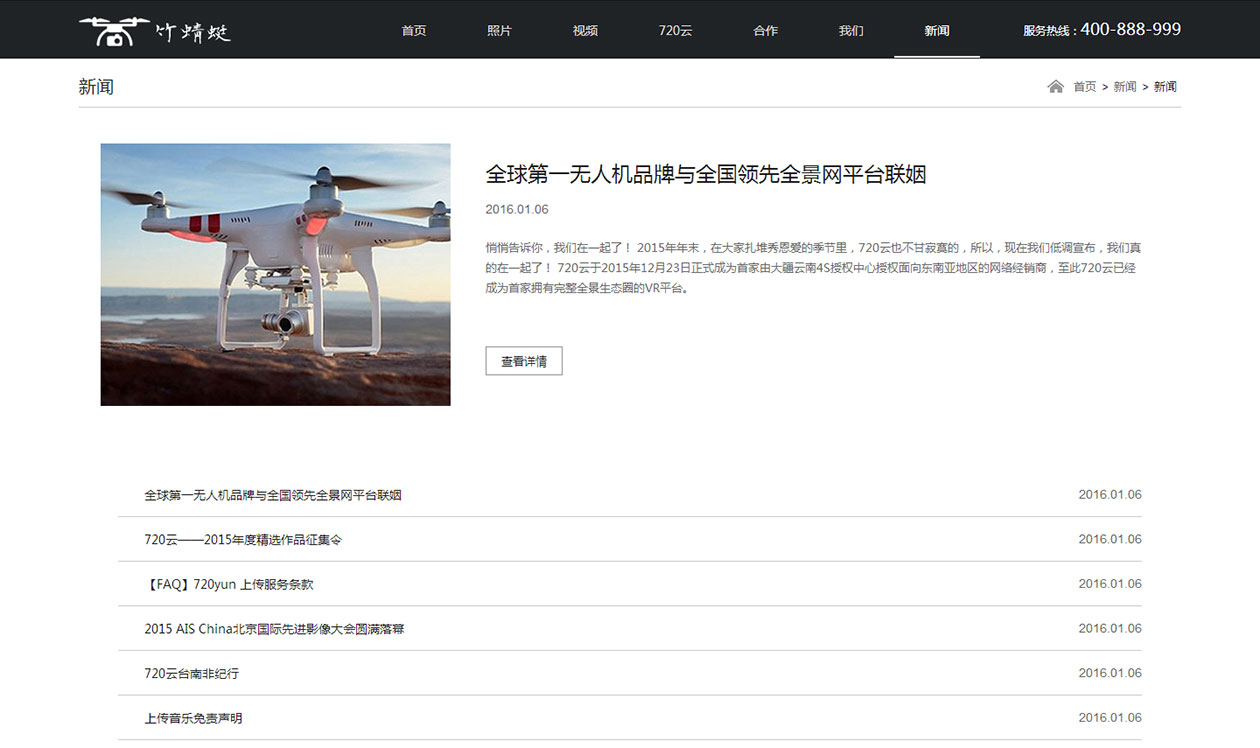1260x748 pixels.
Task: Open the 720云 menu item
Action: click(x=675, y=31)
